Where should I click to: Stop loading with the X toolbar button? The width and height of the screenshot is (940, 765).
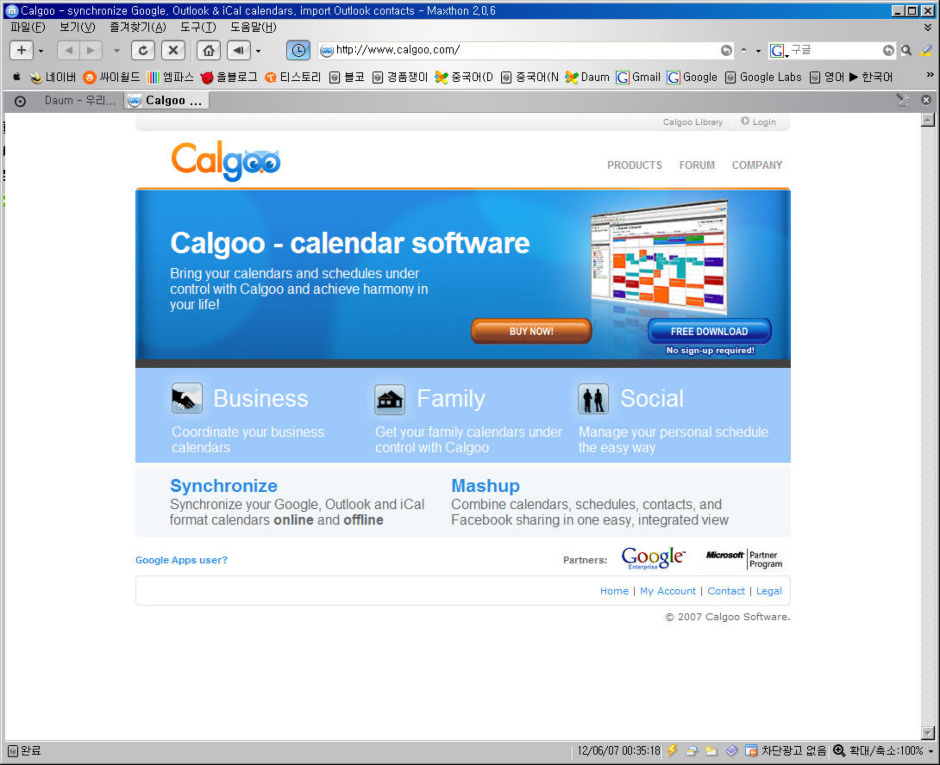pyautogui.click(x=173, y=50)
